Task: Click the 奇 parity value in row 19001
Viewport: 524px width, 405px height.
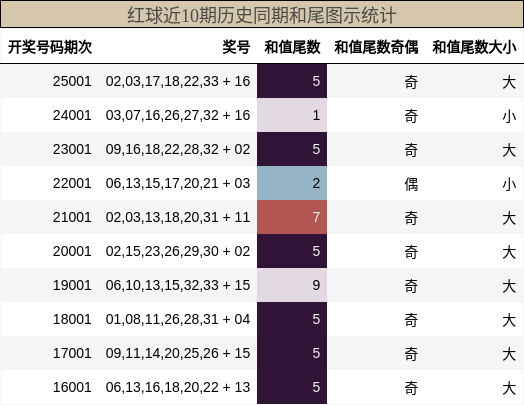Action: [411, 286]
